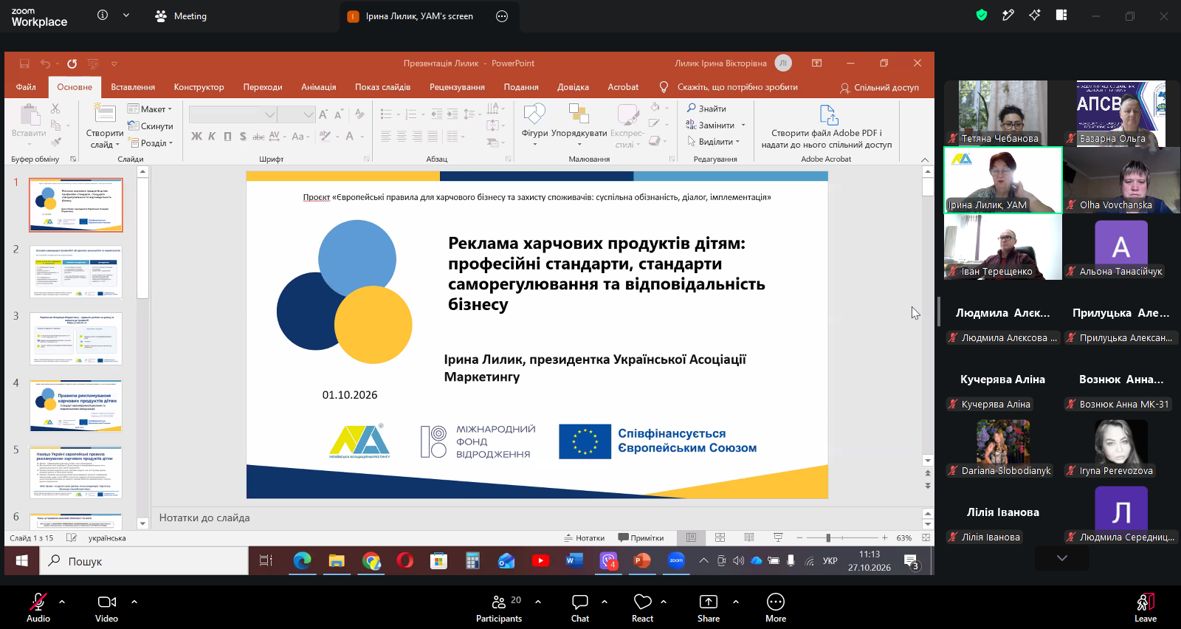Change the Zoom view layout icon
The image size is (1181, 629).
[x=1061, y=15]
